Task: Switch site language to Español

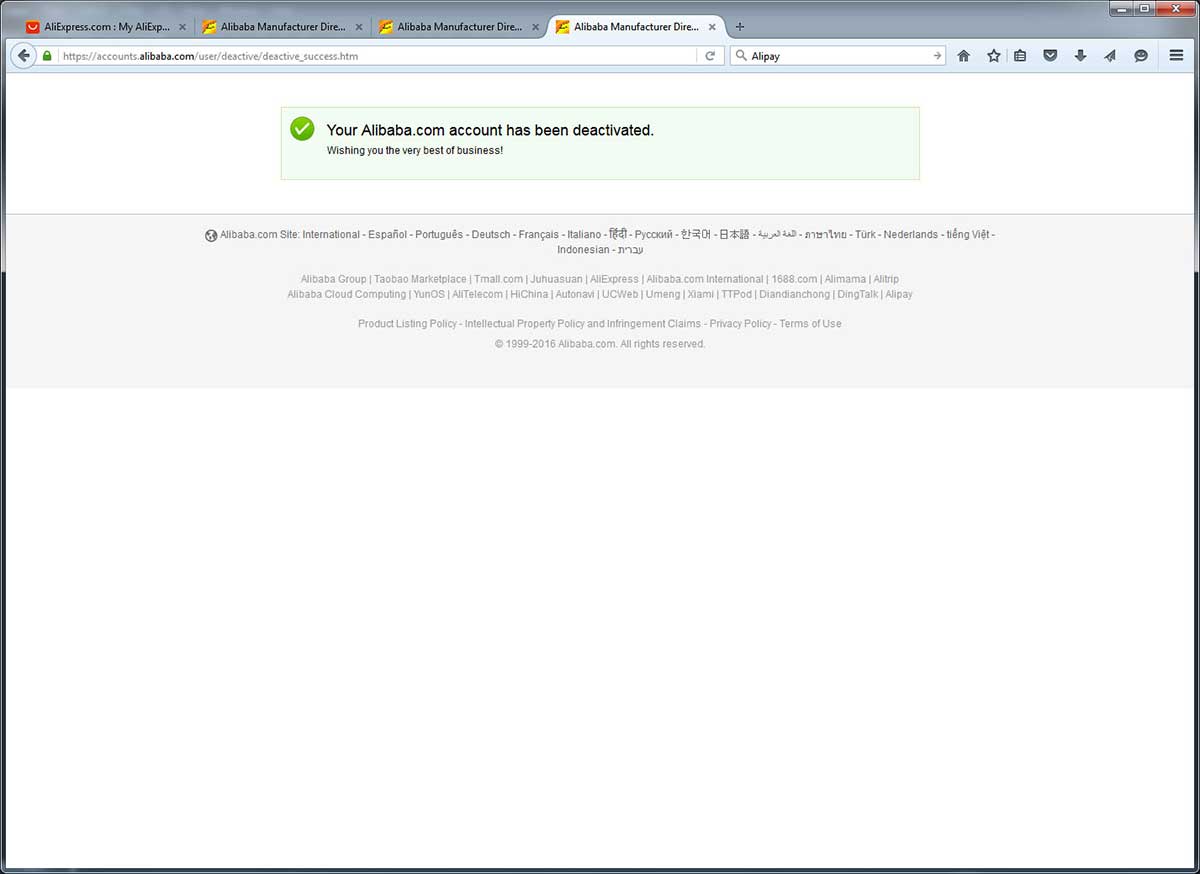Action: (x=387, y=235)
